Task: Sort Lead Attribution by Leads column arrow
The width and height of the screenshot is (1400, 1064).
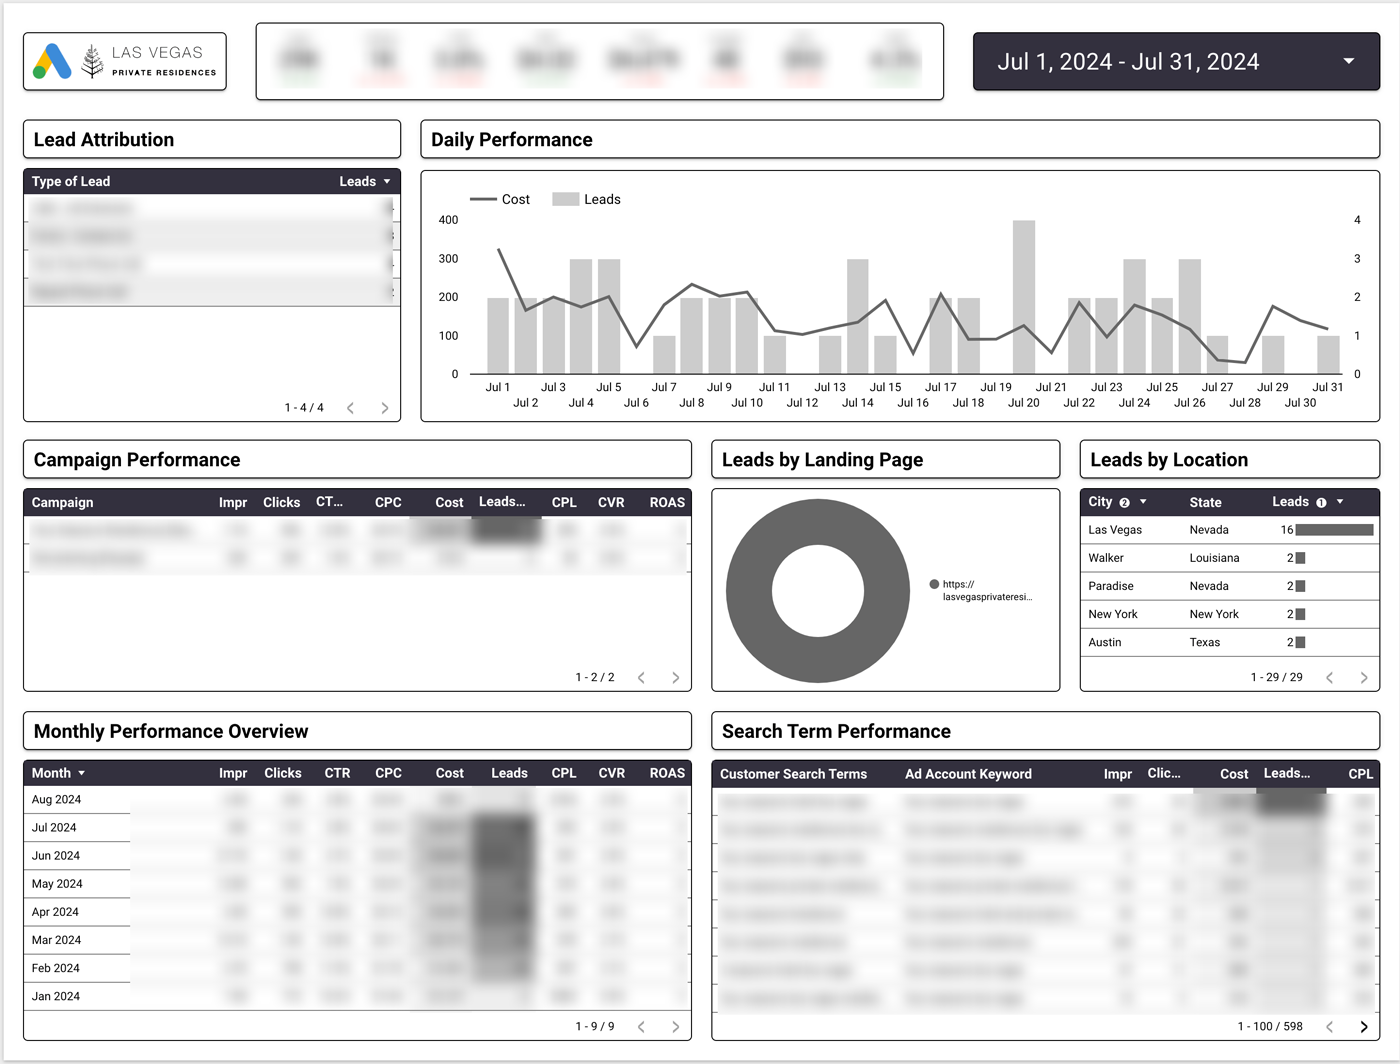Action: point(387,182)
